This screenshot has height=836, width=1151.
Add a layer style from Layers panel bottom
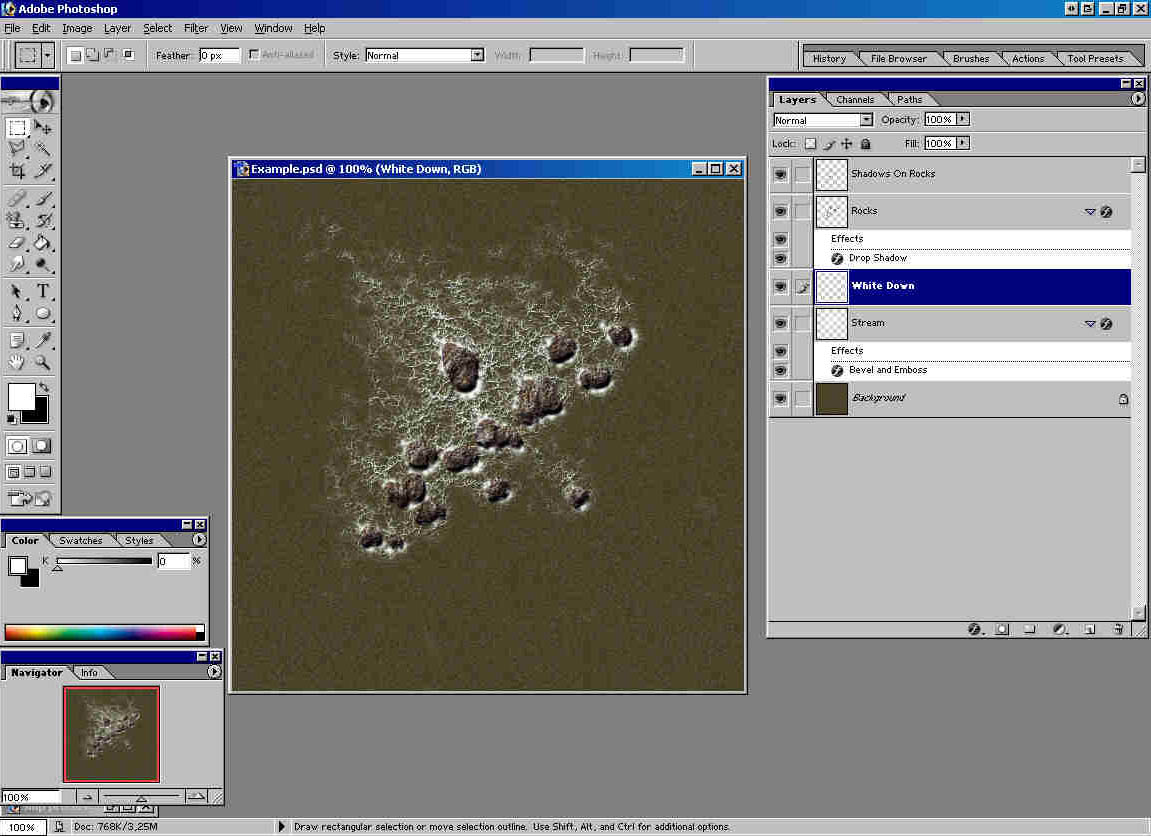pyautogui.click(x=973, y=630)
